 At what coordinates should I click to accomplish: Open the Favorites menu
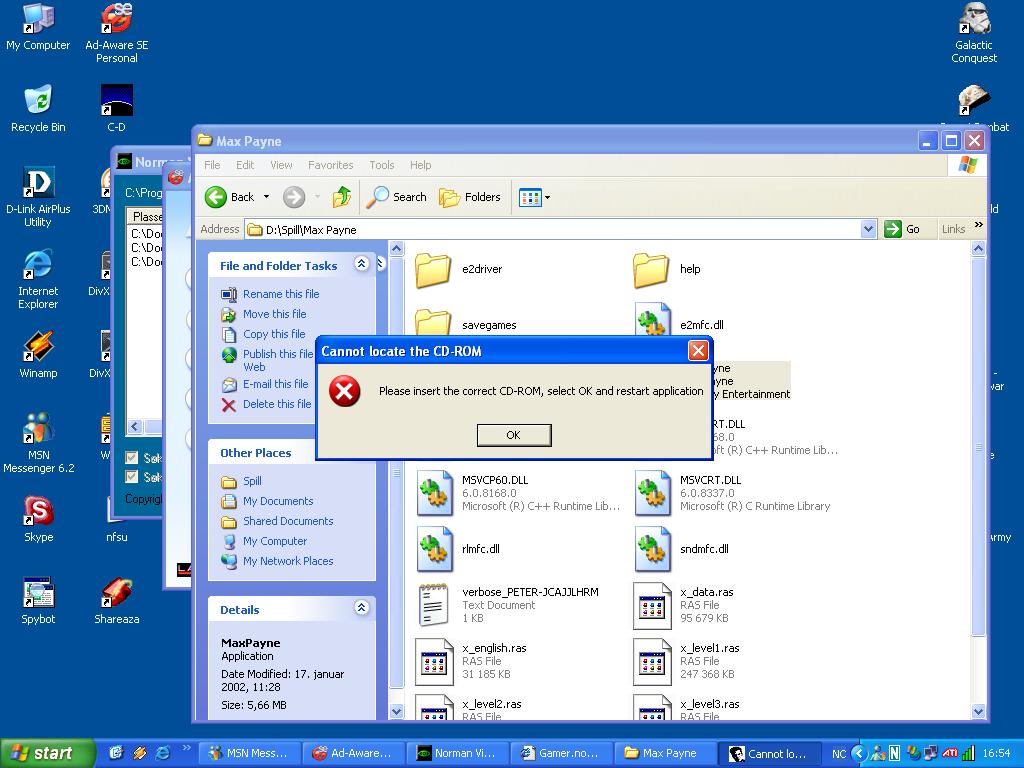(330, 165)
